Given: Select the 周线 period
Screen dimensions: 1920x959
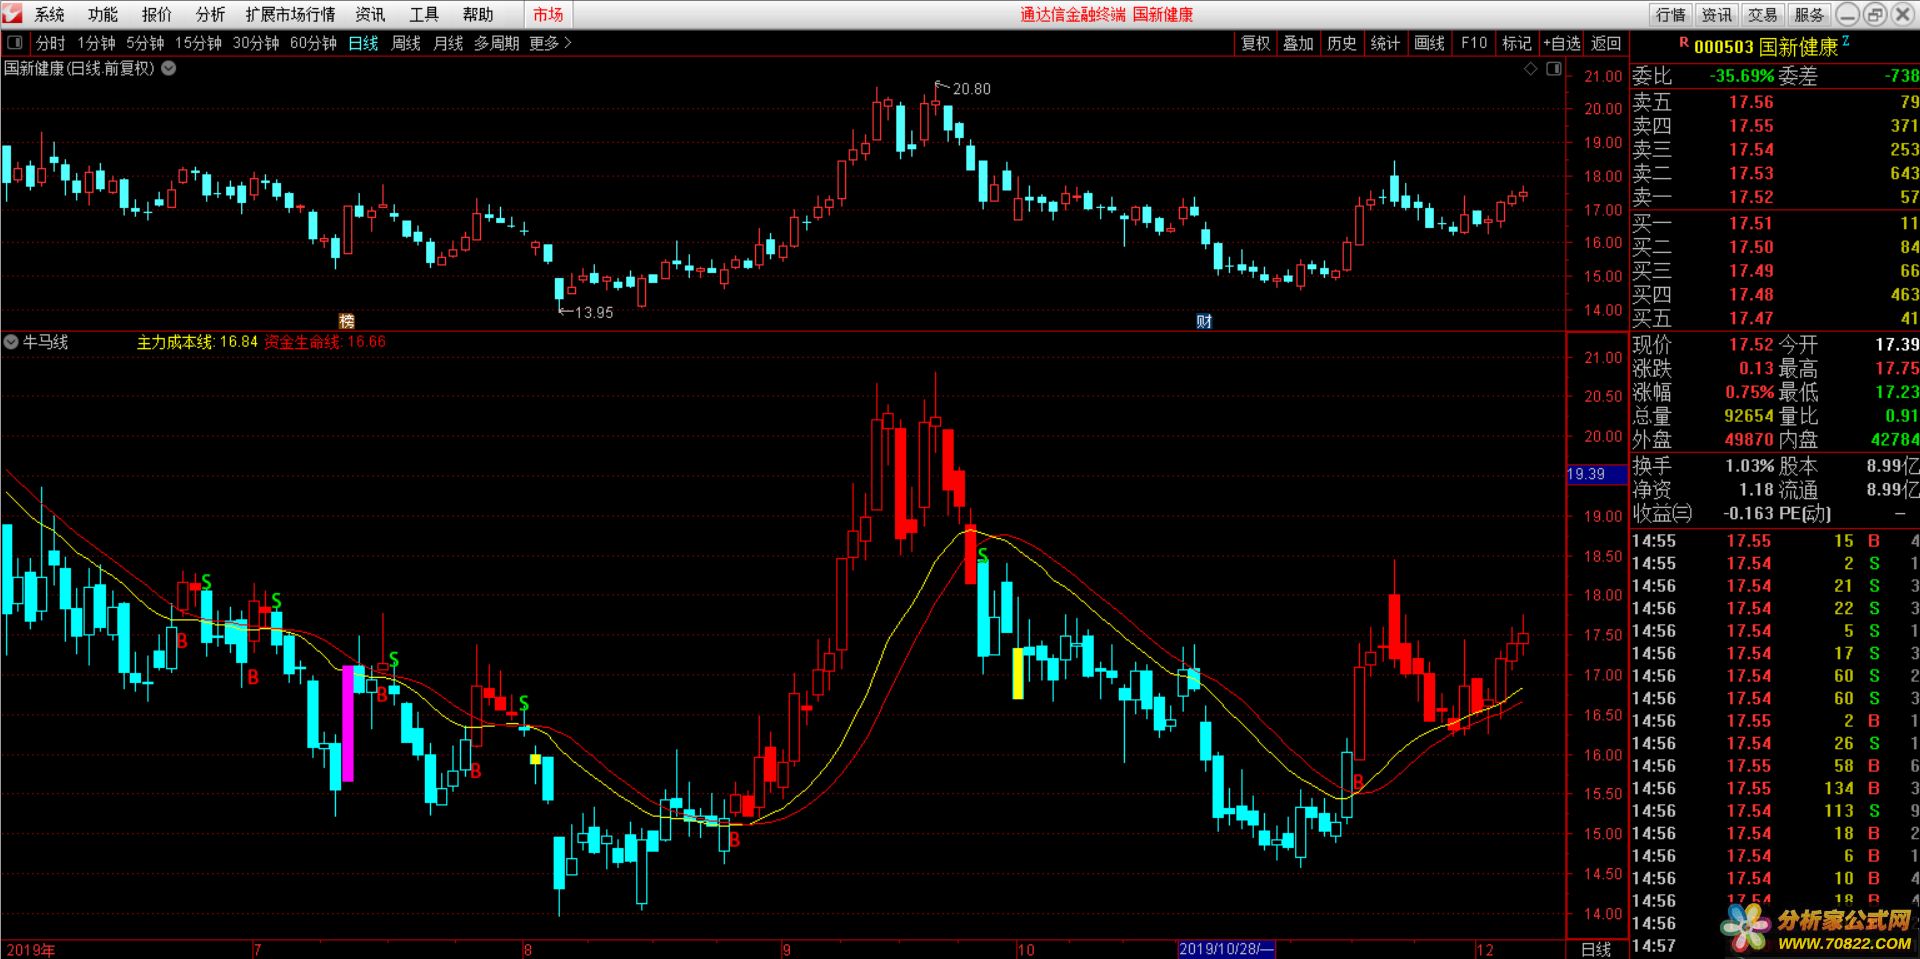Looking at the screenshot, I should [406, 43].
